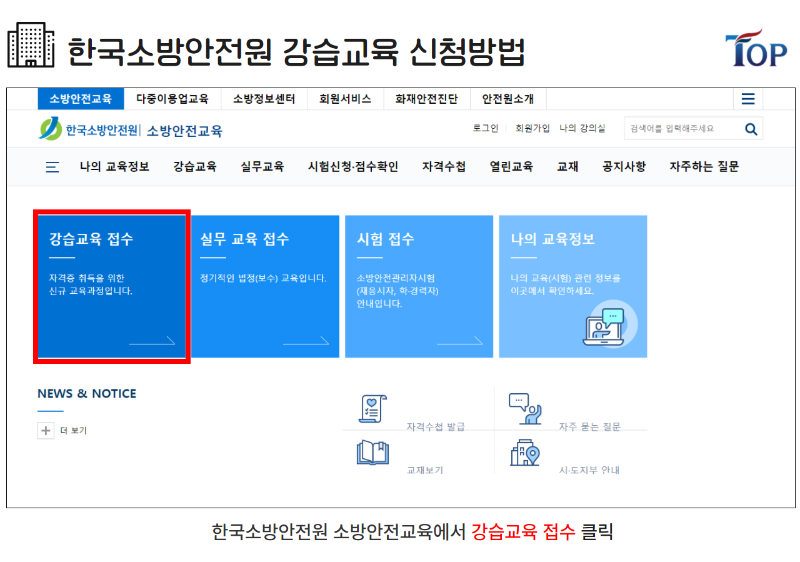
Task: Click the 회원가입 link
Action: pyautogui.click(x=532, y=129)
